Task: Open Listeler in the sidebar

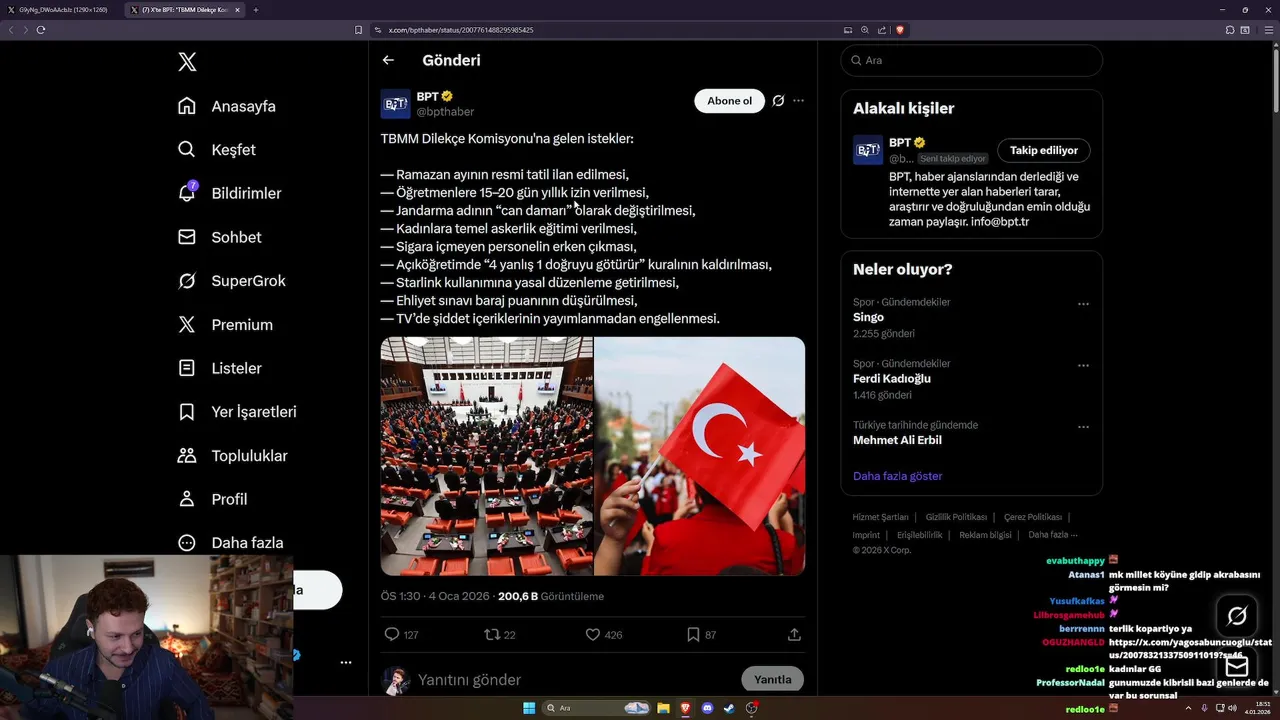Action: (220, 368)
